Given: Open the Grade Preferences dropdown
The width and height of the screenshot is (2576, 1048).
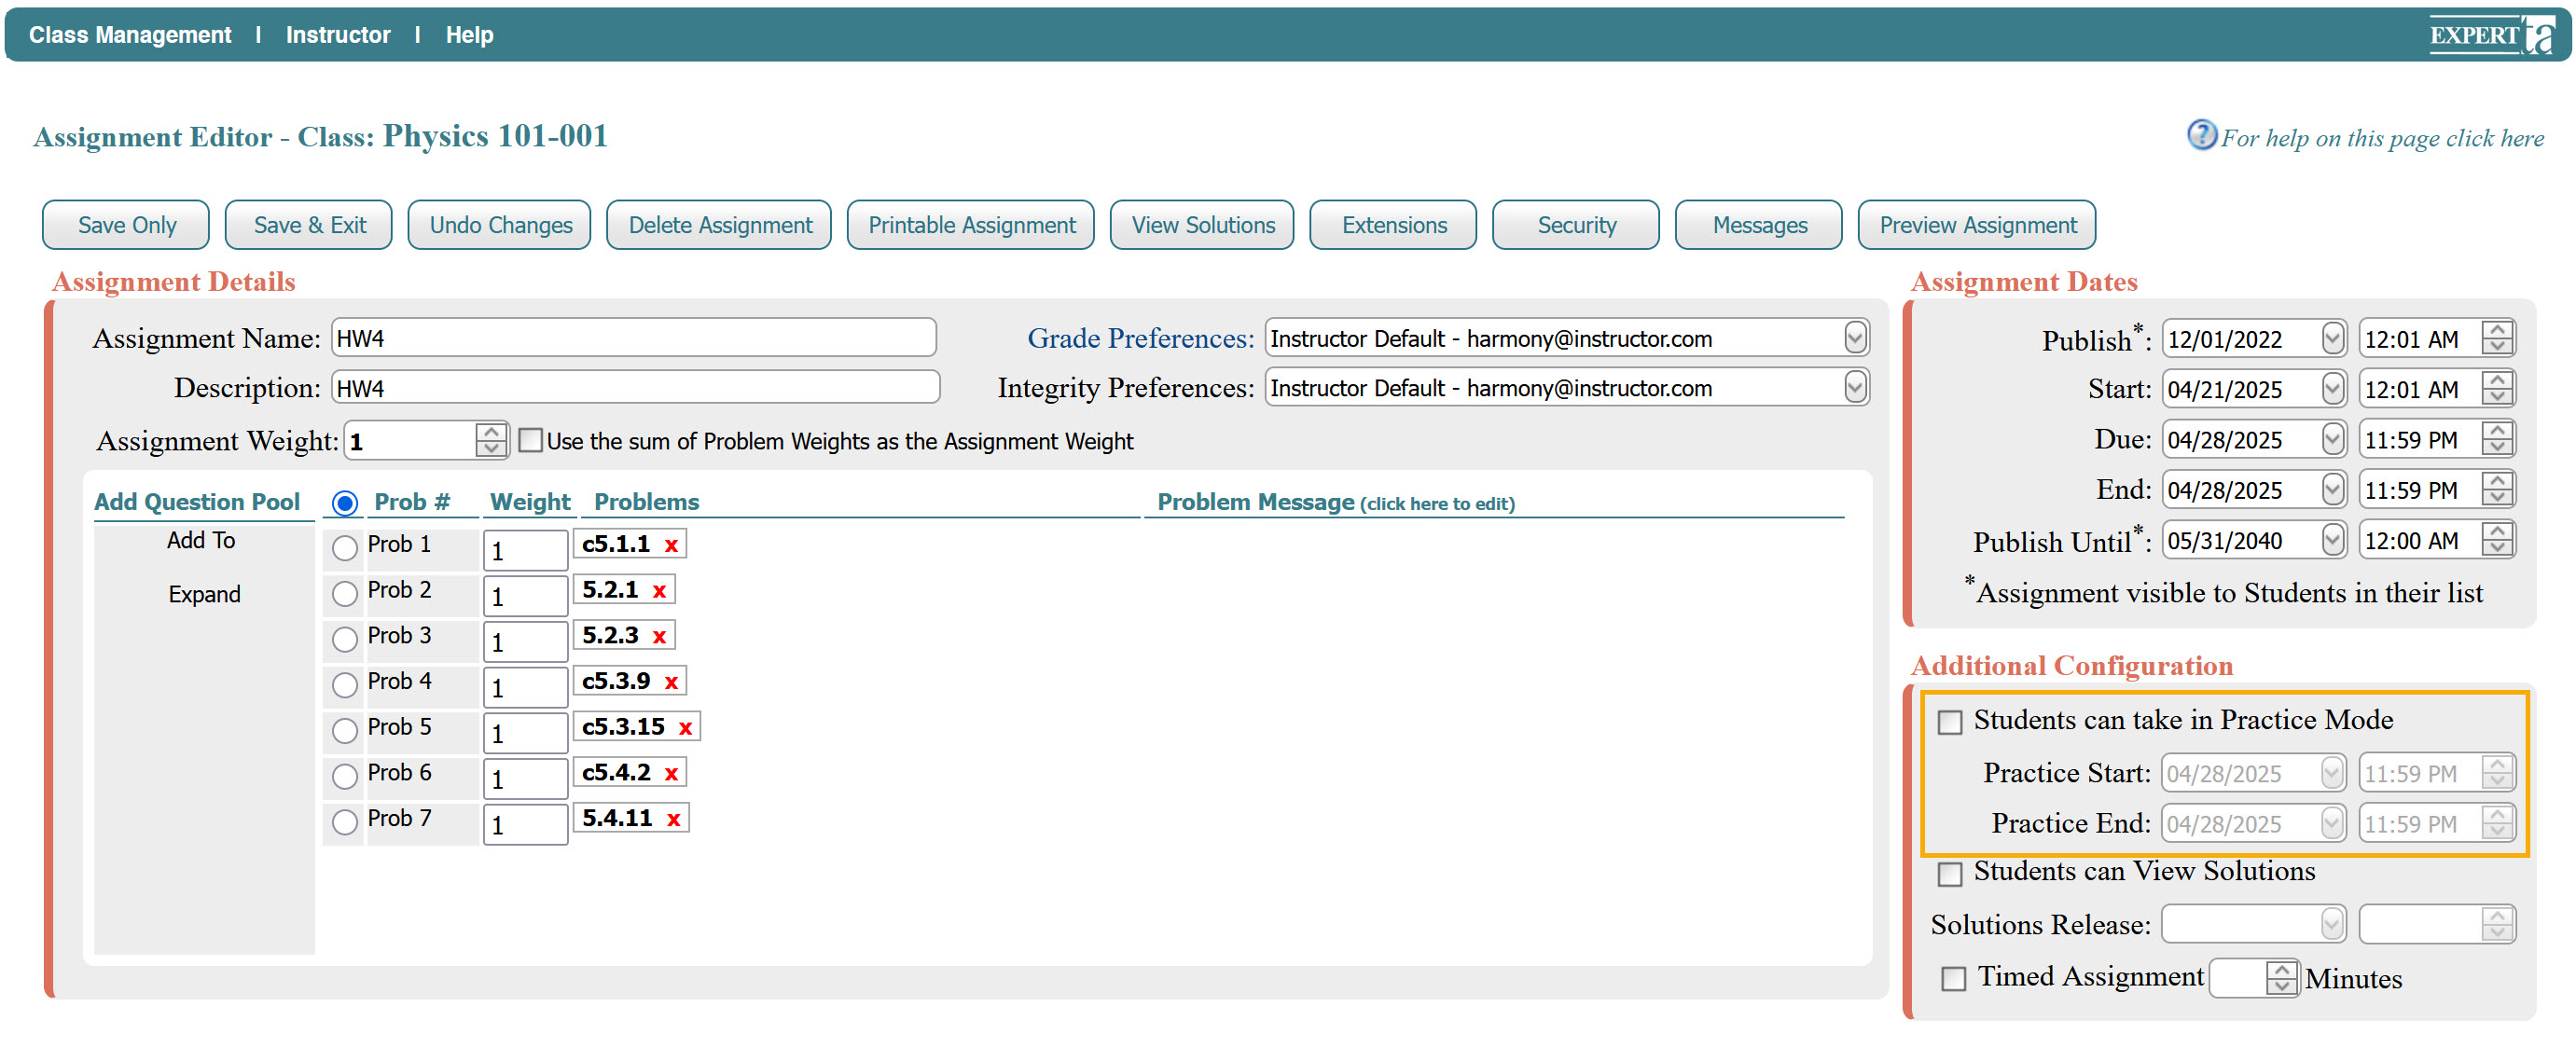Looking at the screenshot, I should pyautogui.click(x=1855, y=338).
